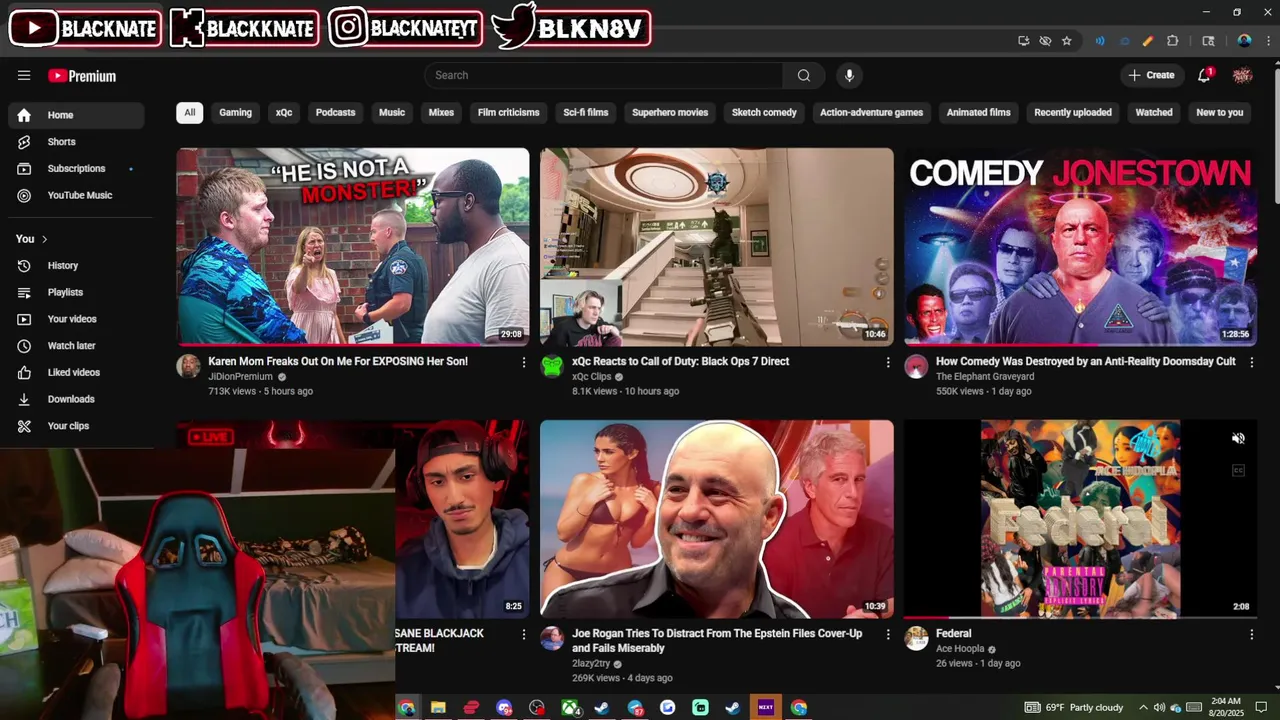Screen dimensions: 1280x720
Task: Open Joe Rogan Epstein Files thumbnail
Action: (717, 519)
